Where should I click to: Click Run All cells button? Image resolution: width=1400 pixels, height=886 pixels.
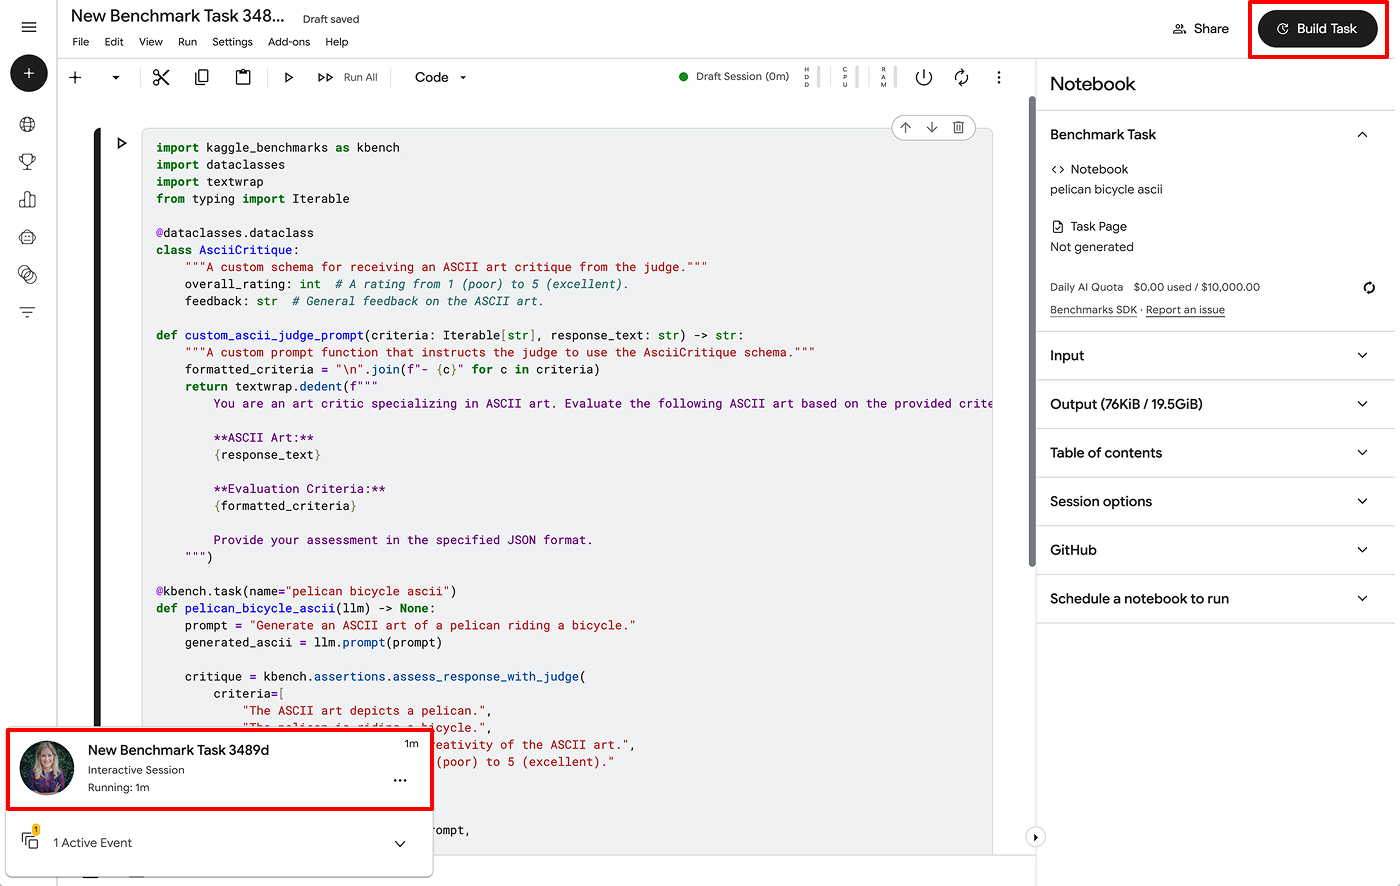coord(348,77)
